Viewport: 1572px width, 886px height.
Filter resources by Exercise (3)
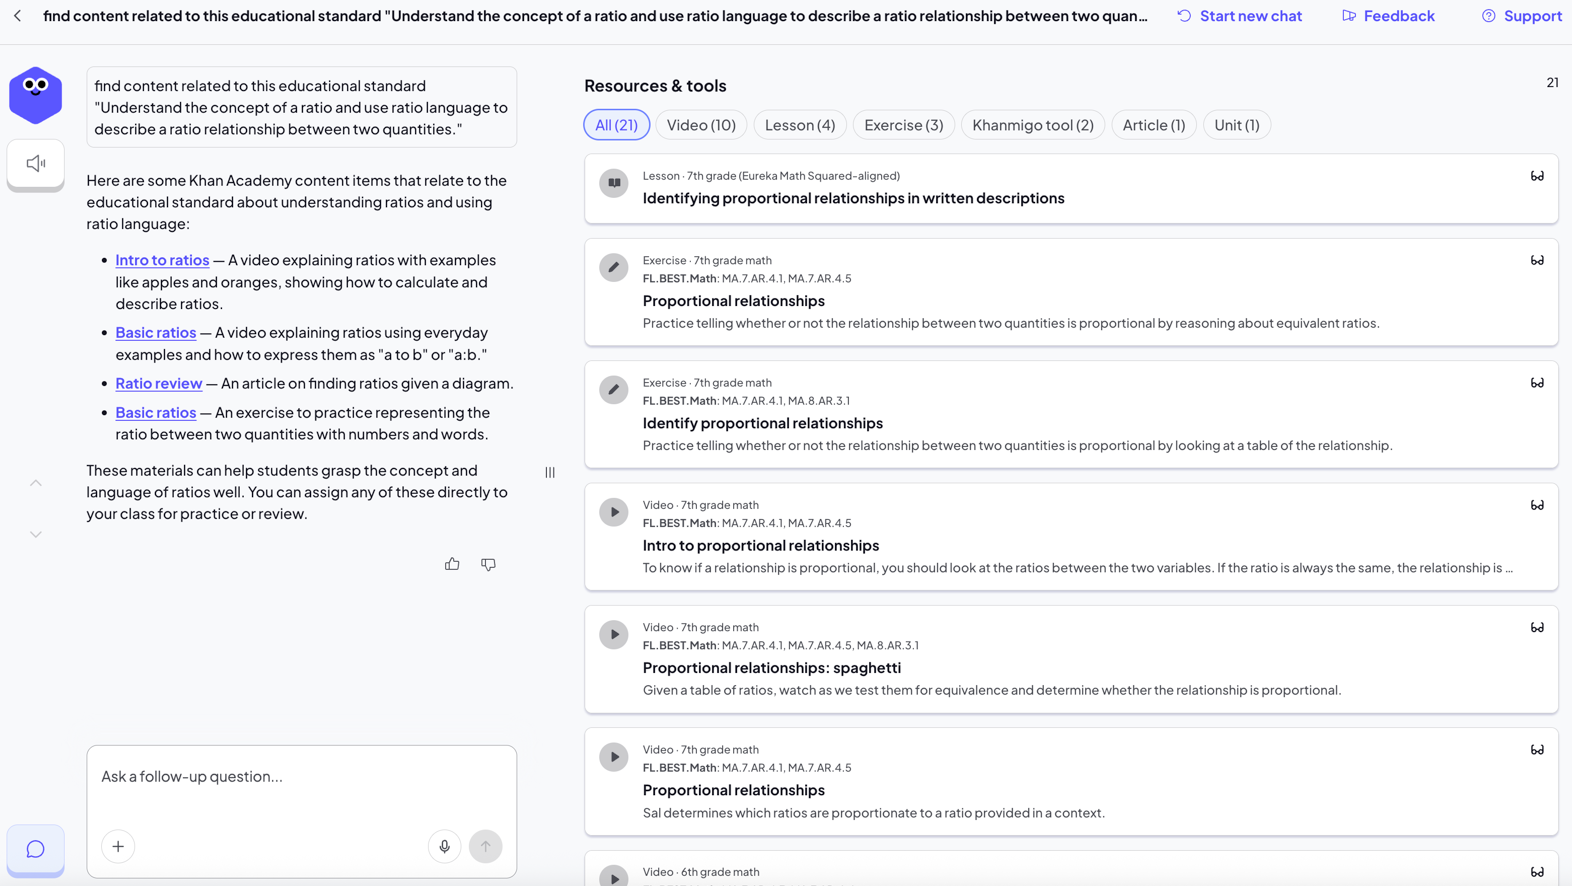[x=904, y=125]
